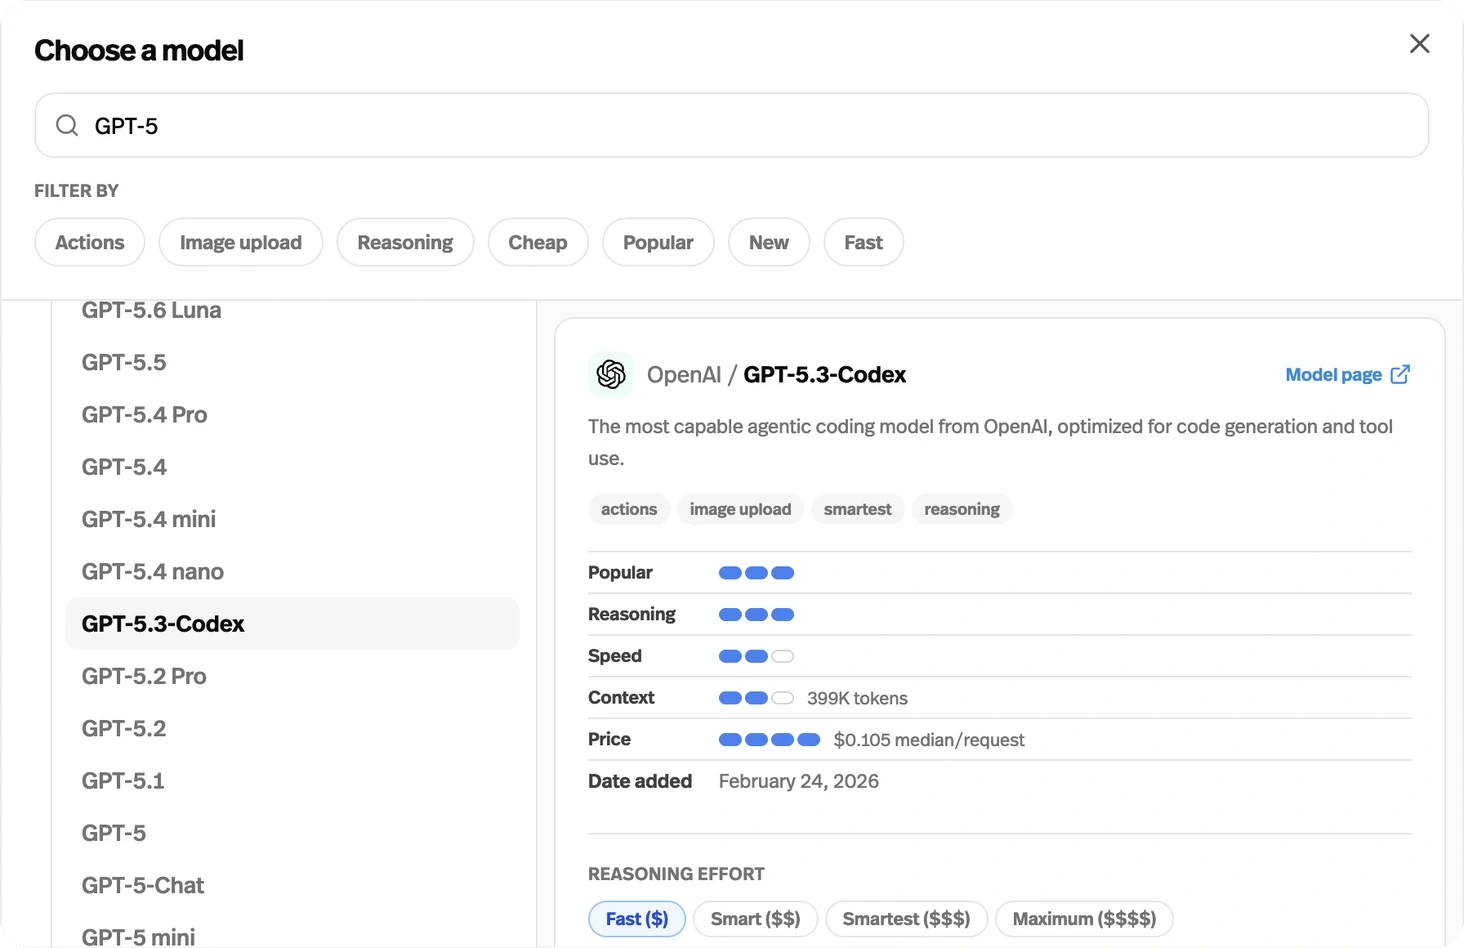Screen dimensions: 1464x948
Task: Toggle the Actions filter chip
Action: 90,242
